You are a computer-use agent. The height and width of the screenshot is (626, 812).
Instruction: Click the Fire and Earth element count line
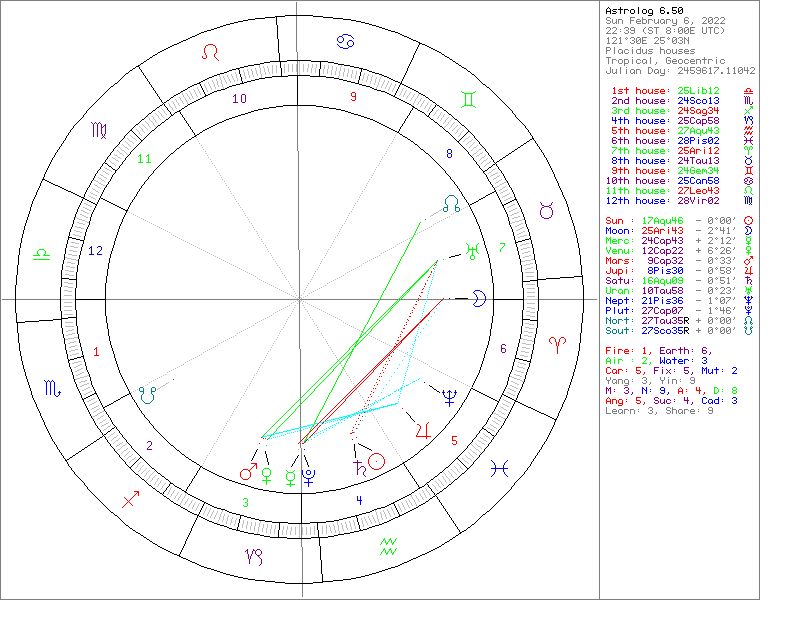pos(660,349)
